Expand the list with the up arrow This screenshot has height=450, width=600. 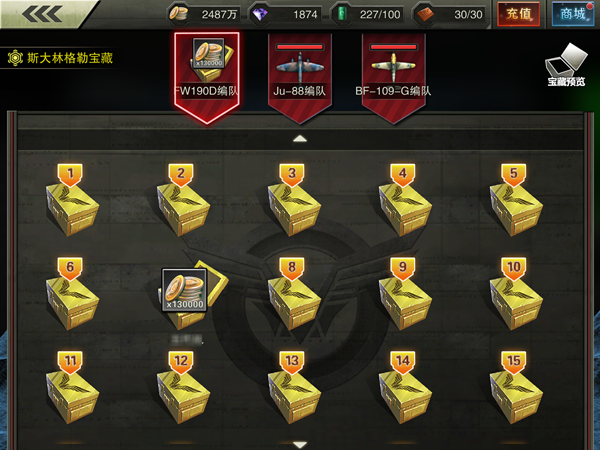[300, 139]
